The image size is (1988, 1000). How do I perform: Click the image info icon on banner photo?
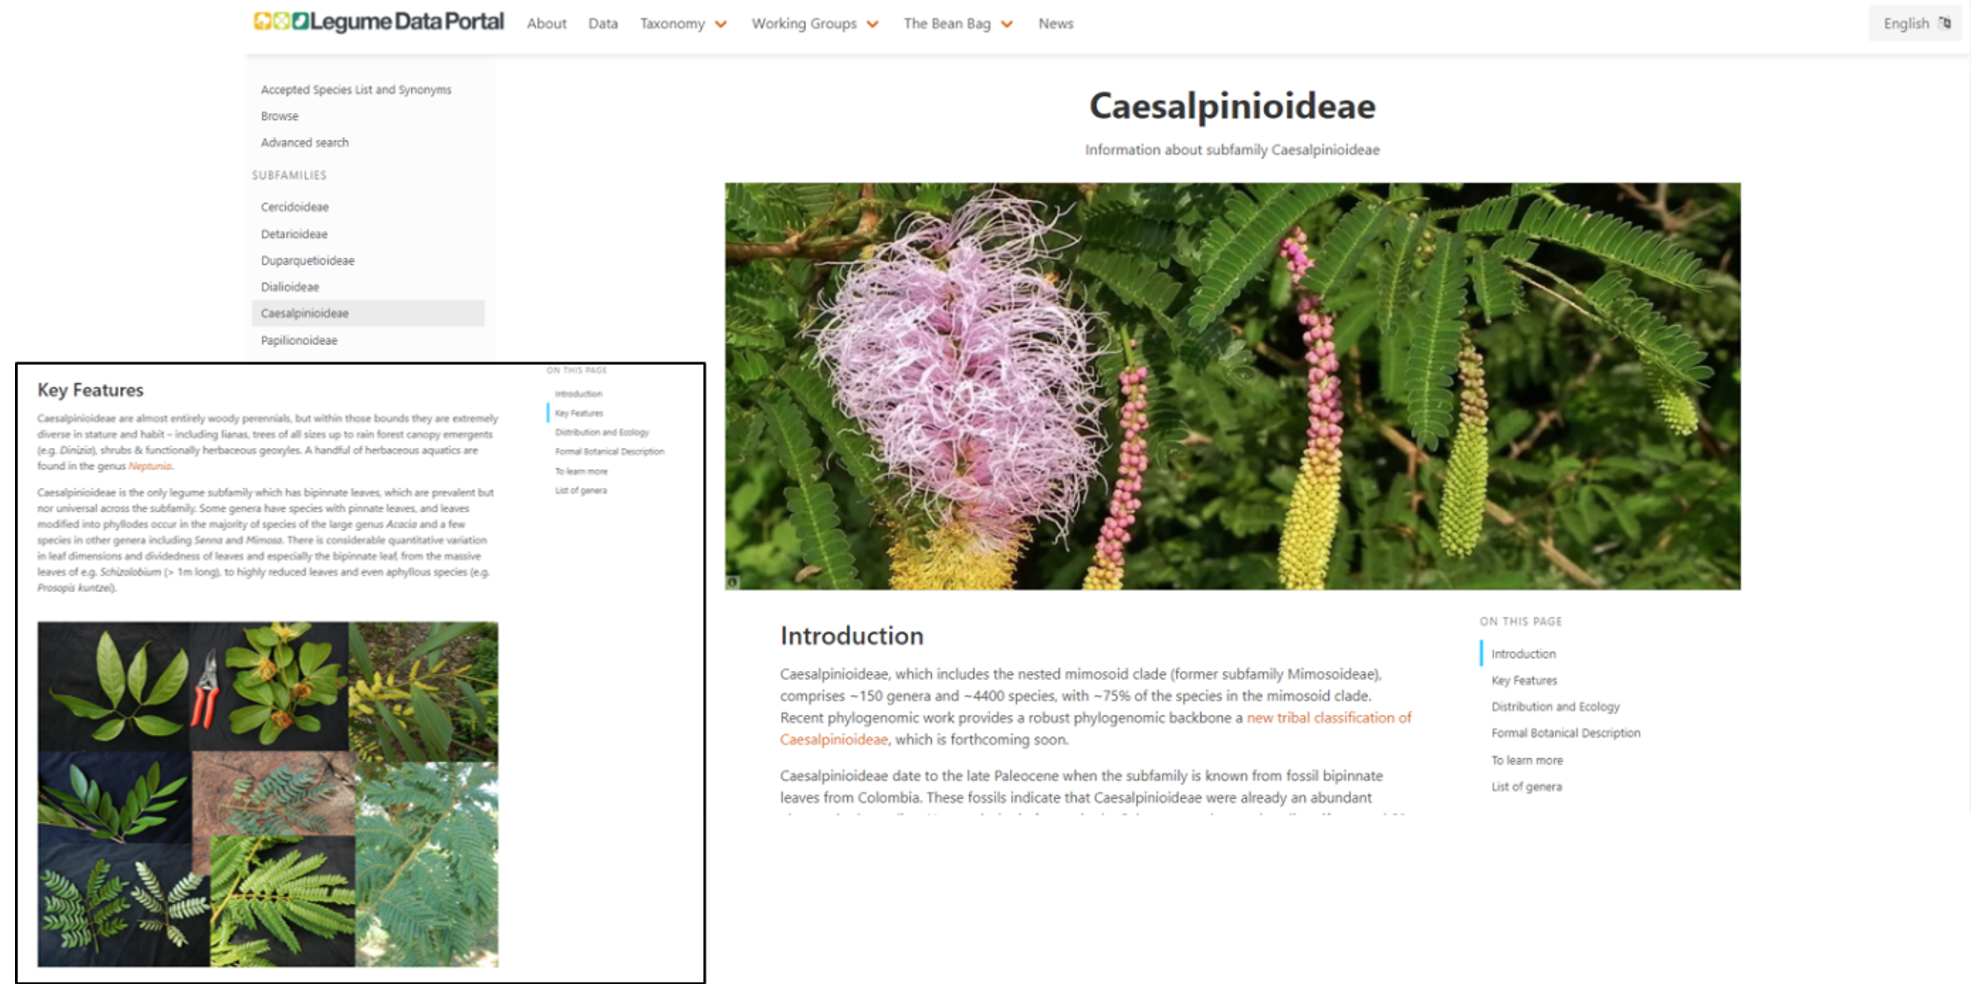click(733, 582)
